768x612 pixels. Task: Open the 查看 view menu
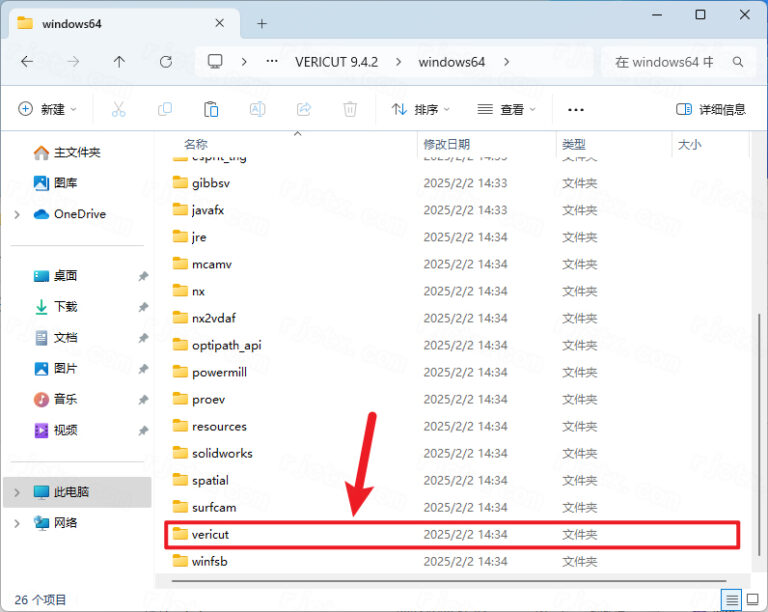point(507,109)
